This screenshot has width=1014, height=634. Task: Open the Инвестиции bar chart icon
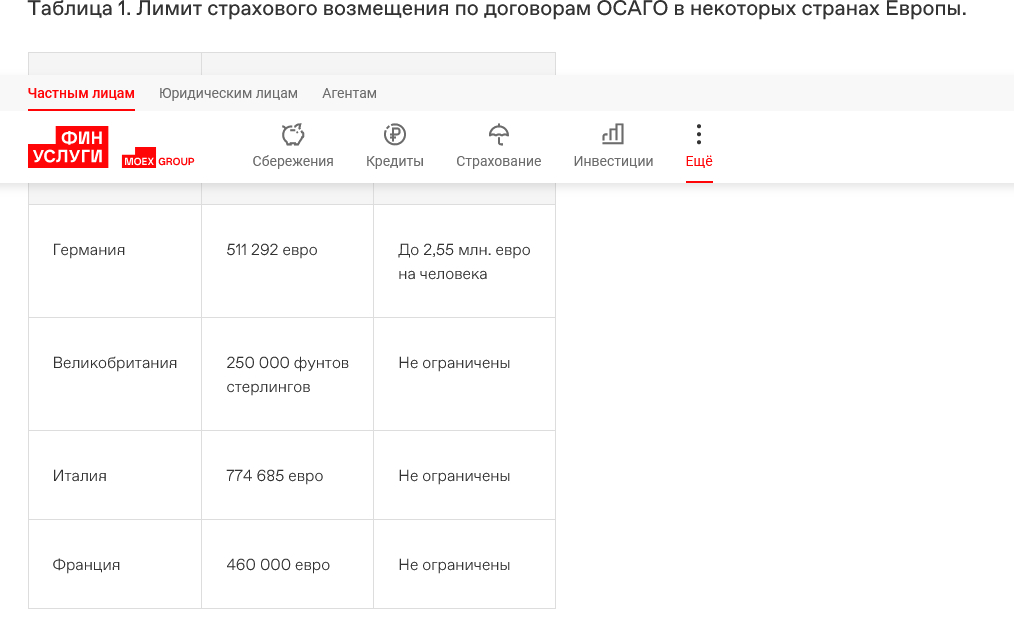click(613, 135)
